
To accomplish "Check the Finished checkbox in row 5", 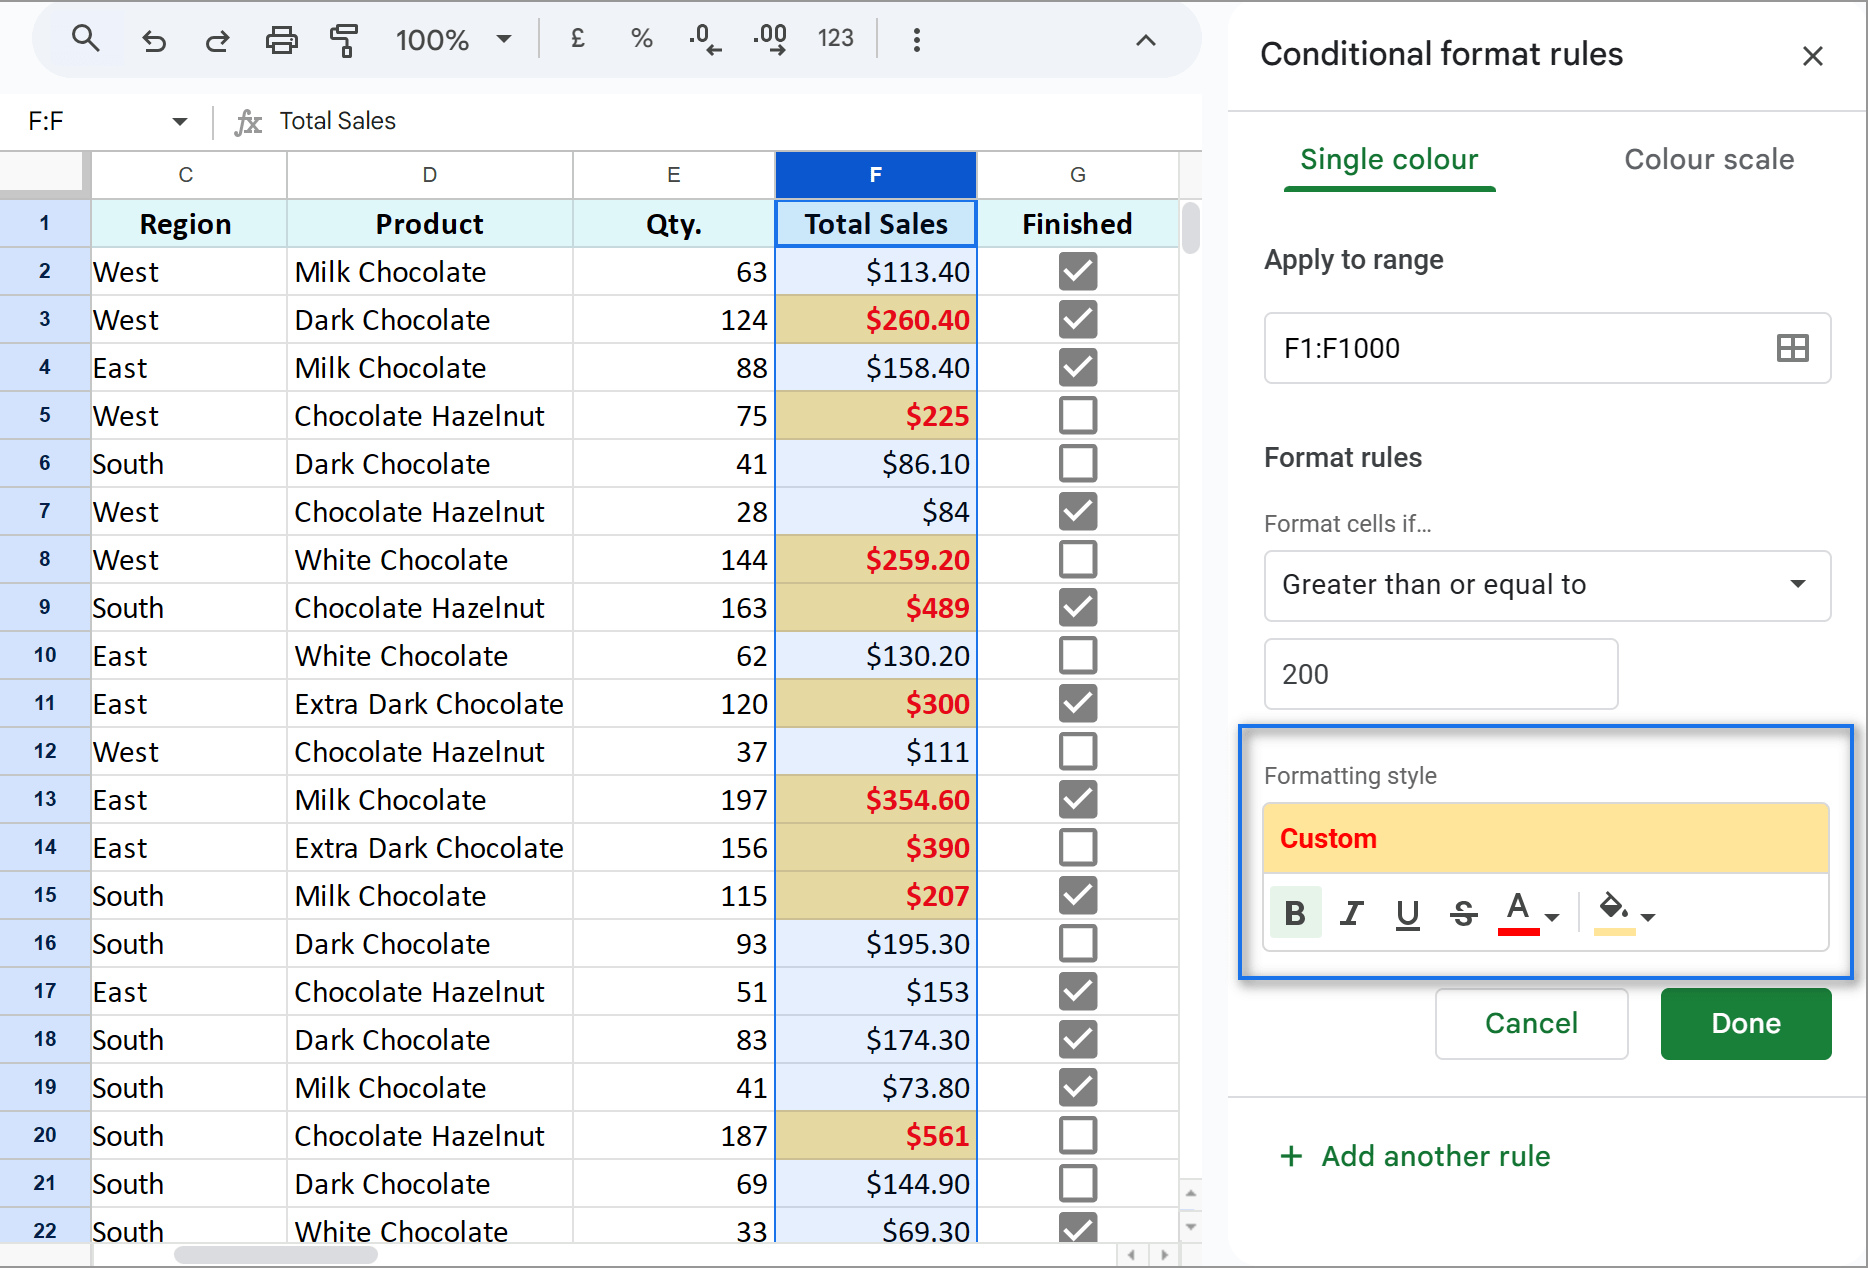I will coord(1077,415).
